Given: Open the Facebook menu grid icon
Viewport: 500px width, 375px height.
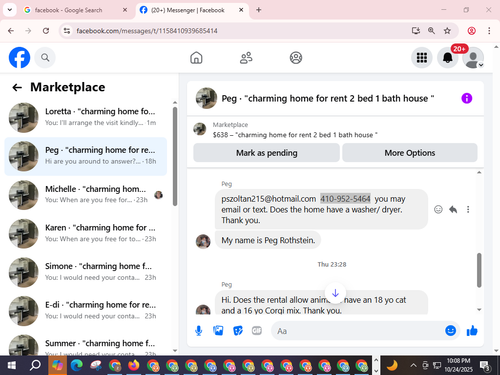Looking at the screenshot, I should point(422,58).
